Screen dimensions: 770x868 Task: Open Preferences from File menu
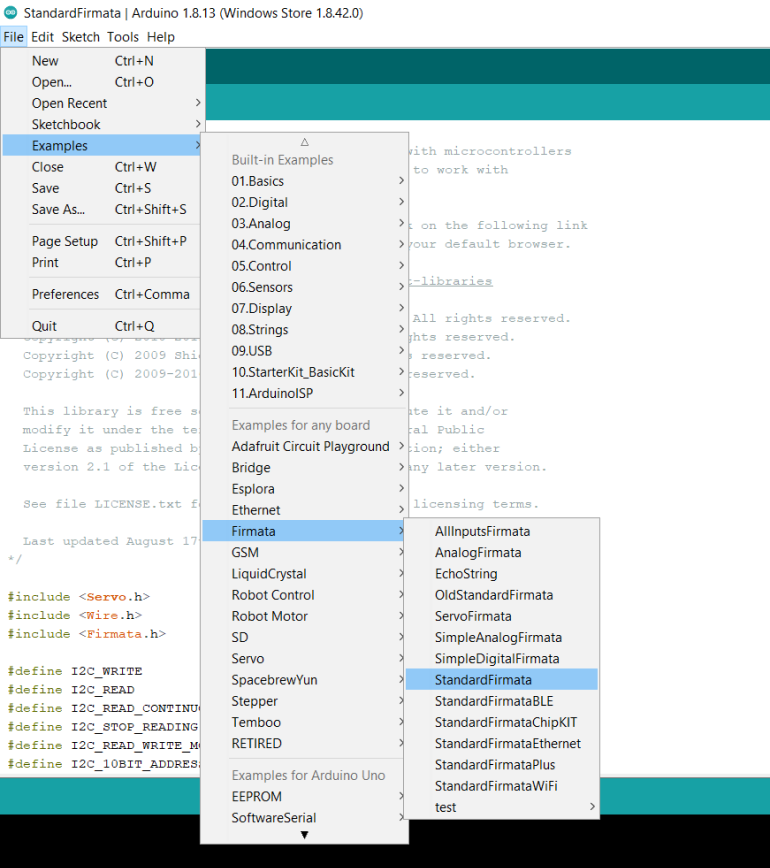click(66, 294)
